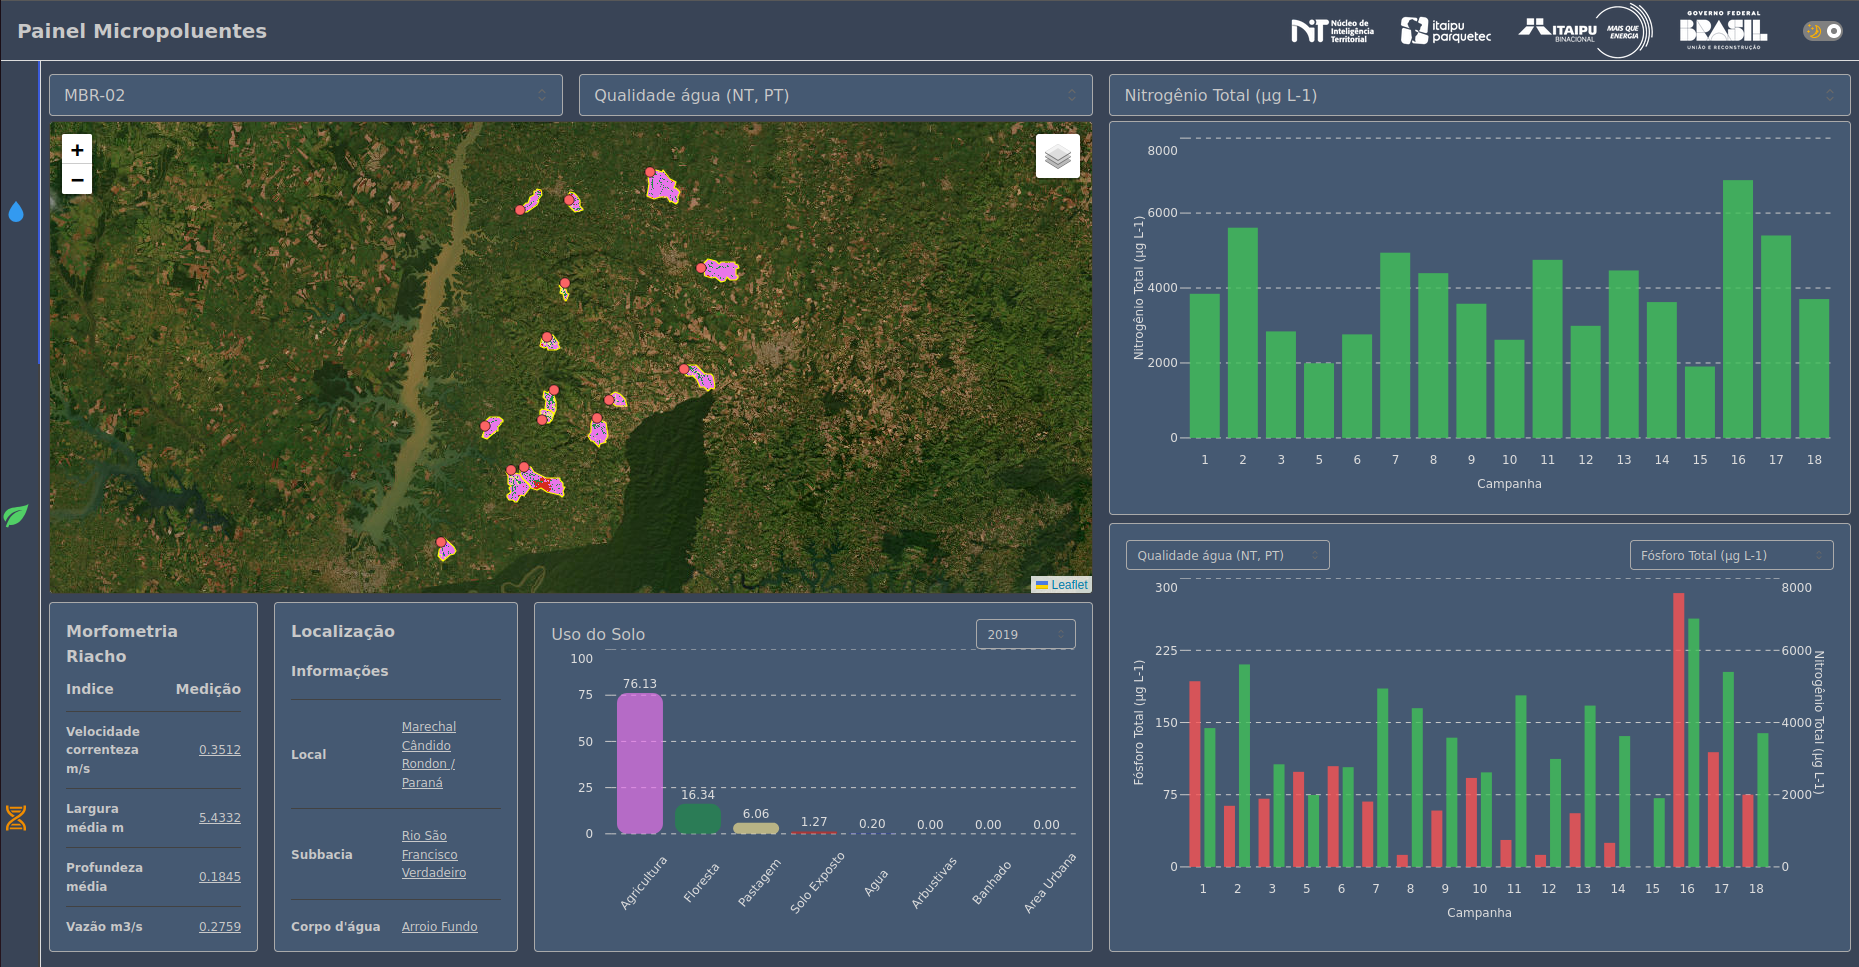
Task: Click the Itaipu Parquetec logo
Action: point(1445,31)
